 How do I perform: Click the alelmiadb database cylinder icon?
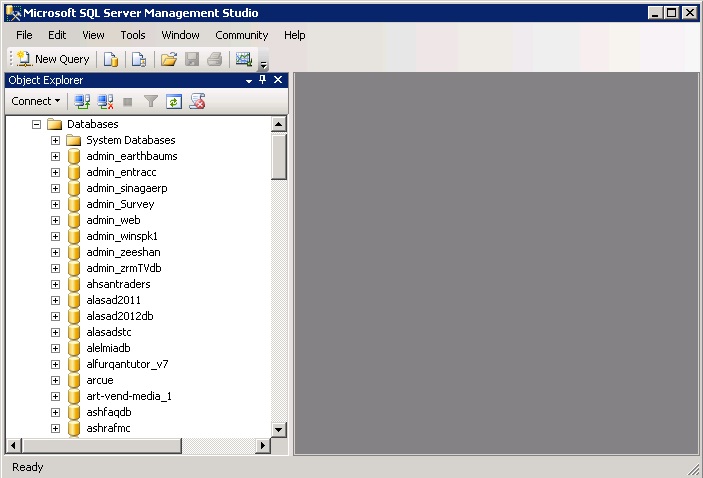74,348
